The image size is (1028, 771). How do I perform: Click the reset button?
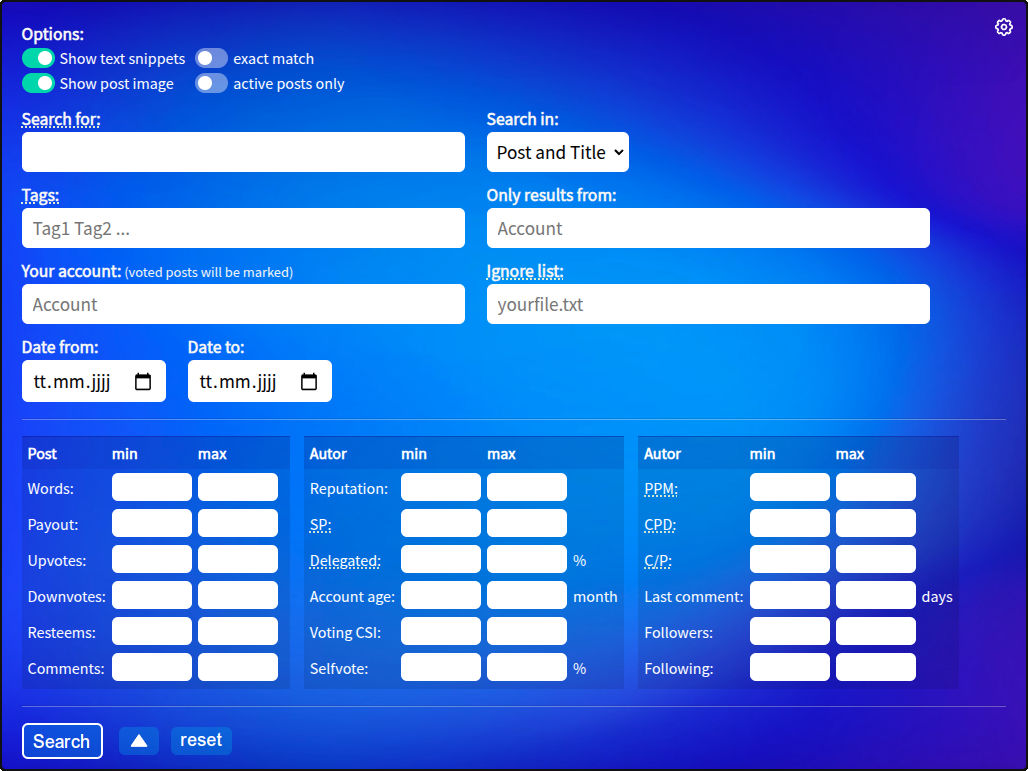201,740
